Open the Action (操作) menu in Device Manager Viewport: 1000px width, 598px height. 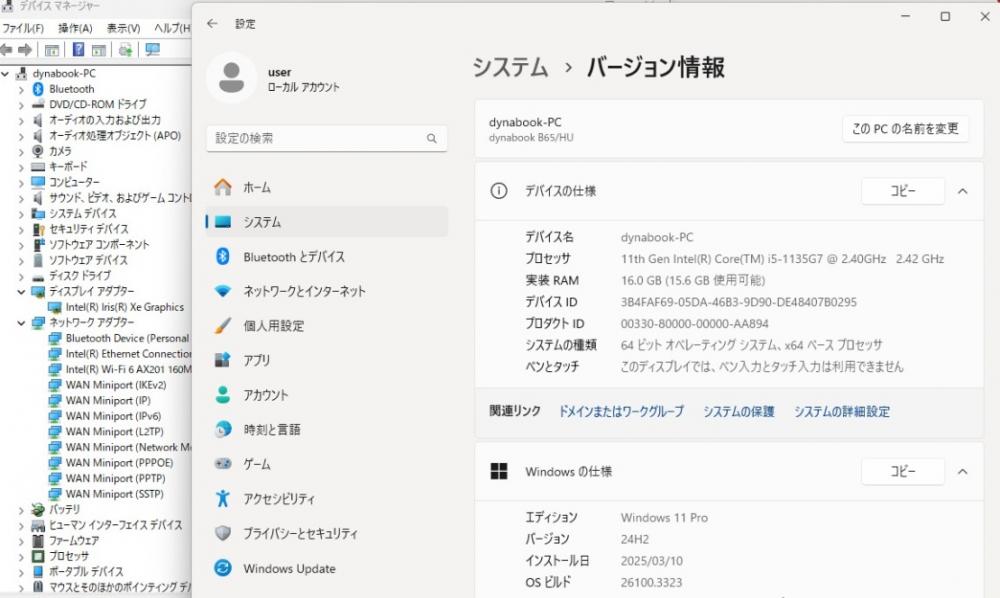75,28
